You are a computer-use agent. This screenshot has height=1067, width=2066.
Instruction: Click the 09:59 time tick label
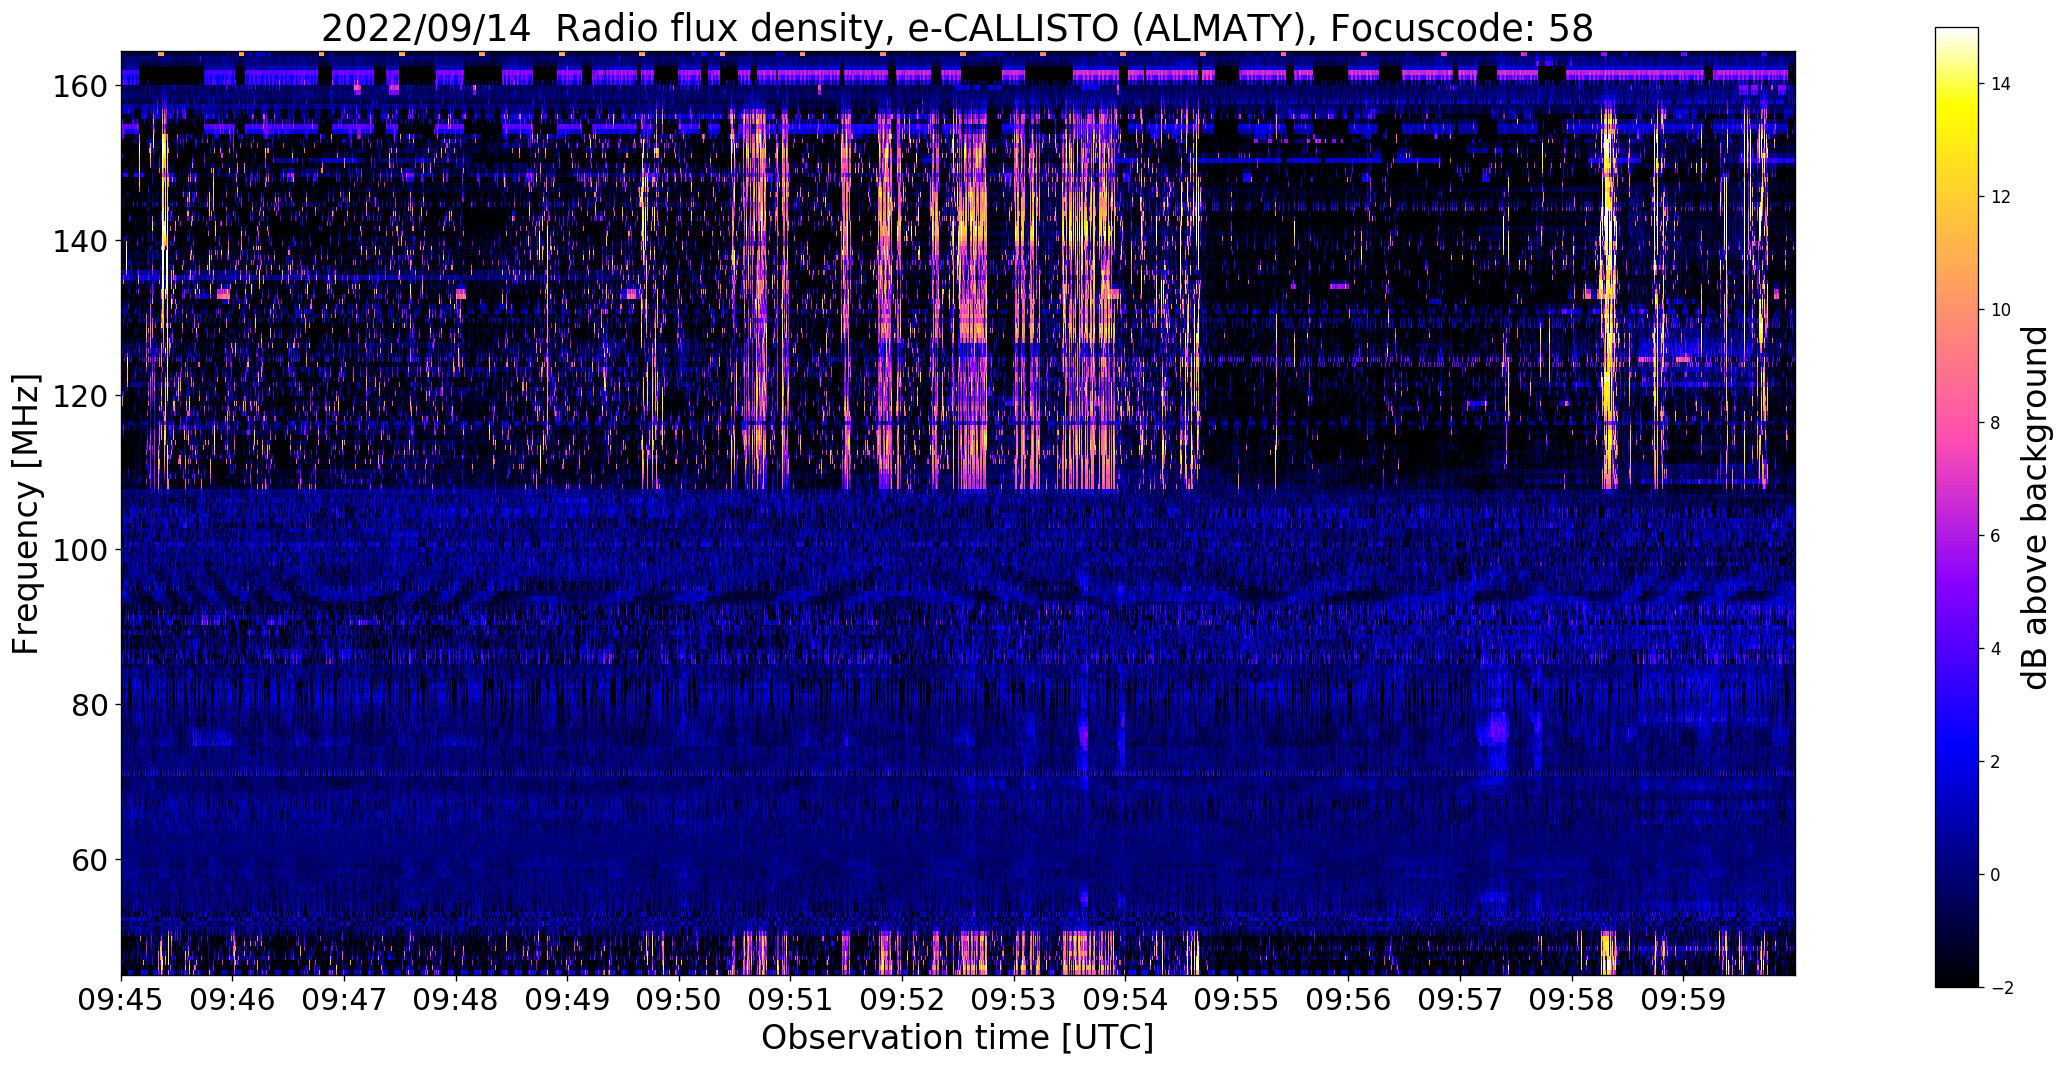pos(1683,999)
